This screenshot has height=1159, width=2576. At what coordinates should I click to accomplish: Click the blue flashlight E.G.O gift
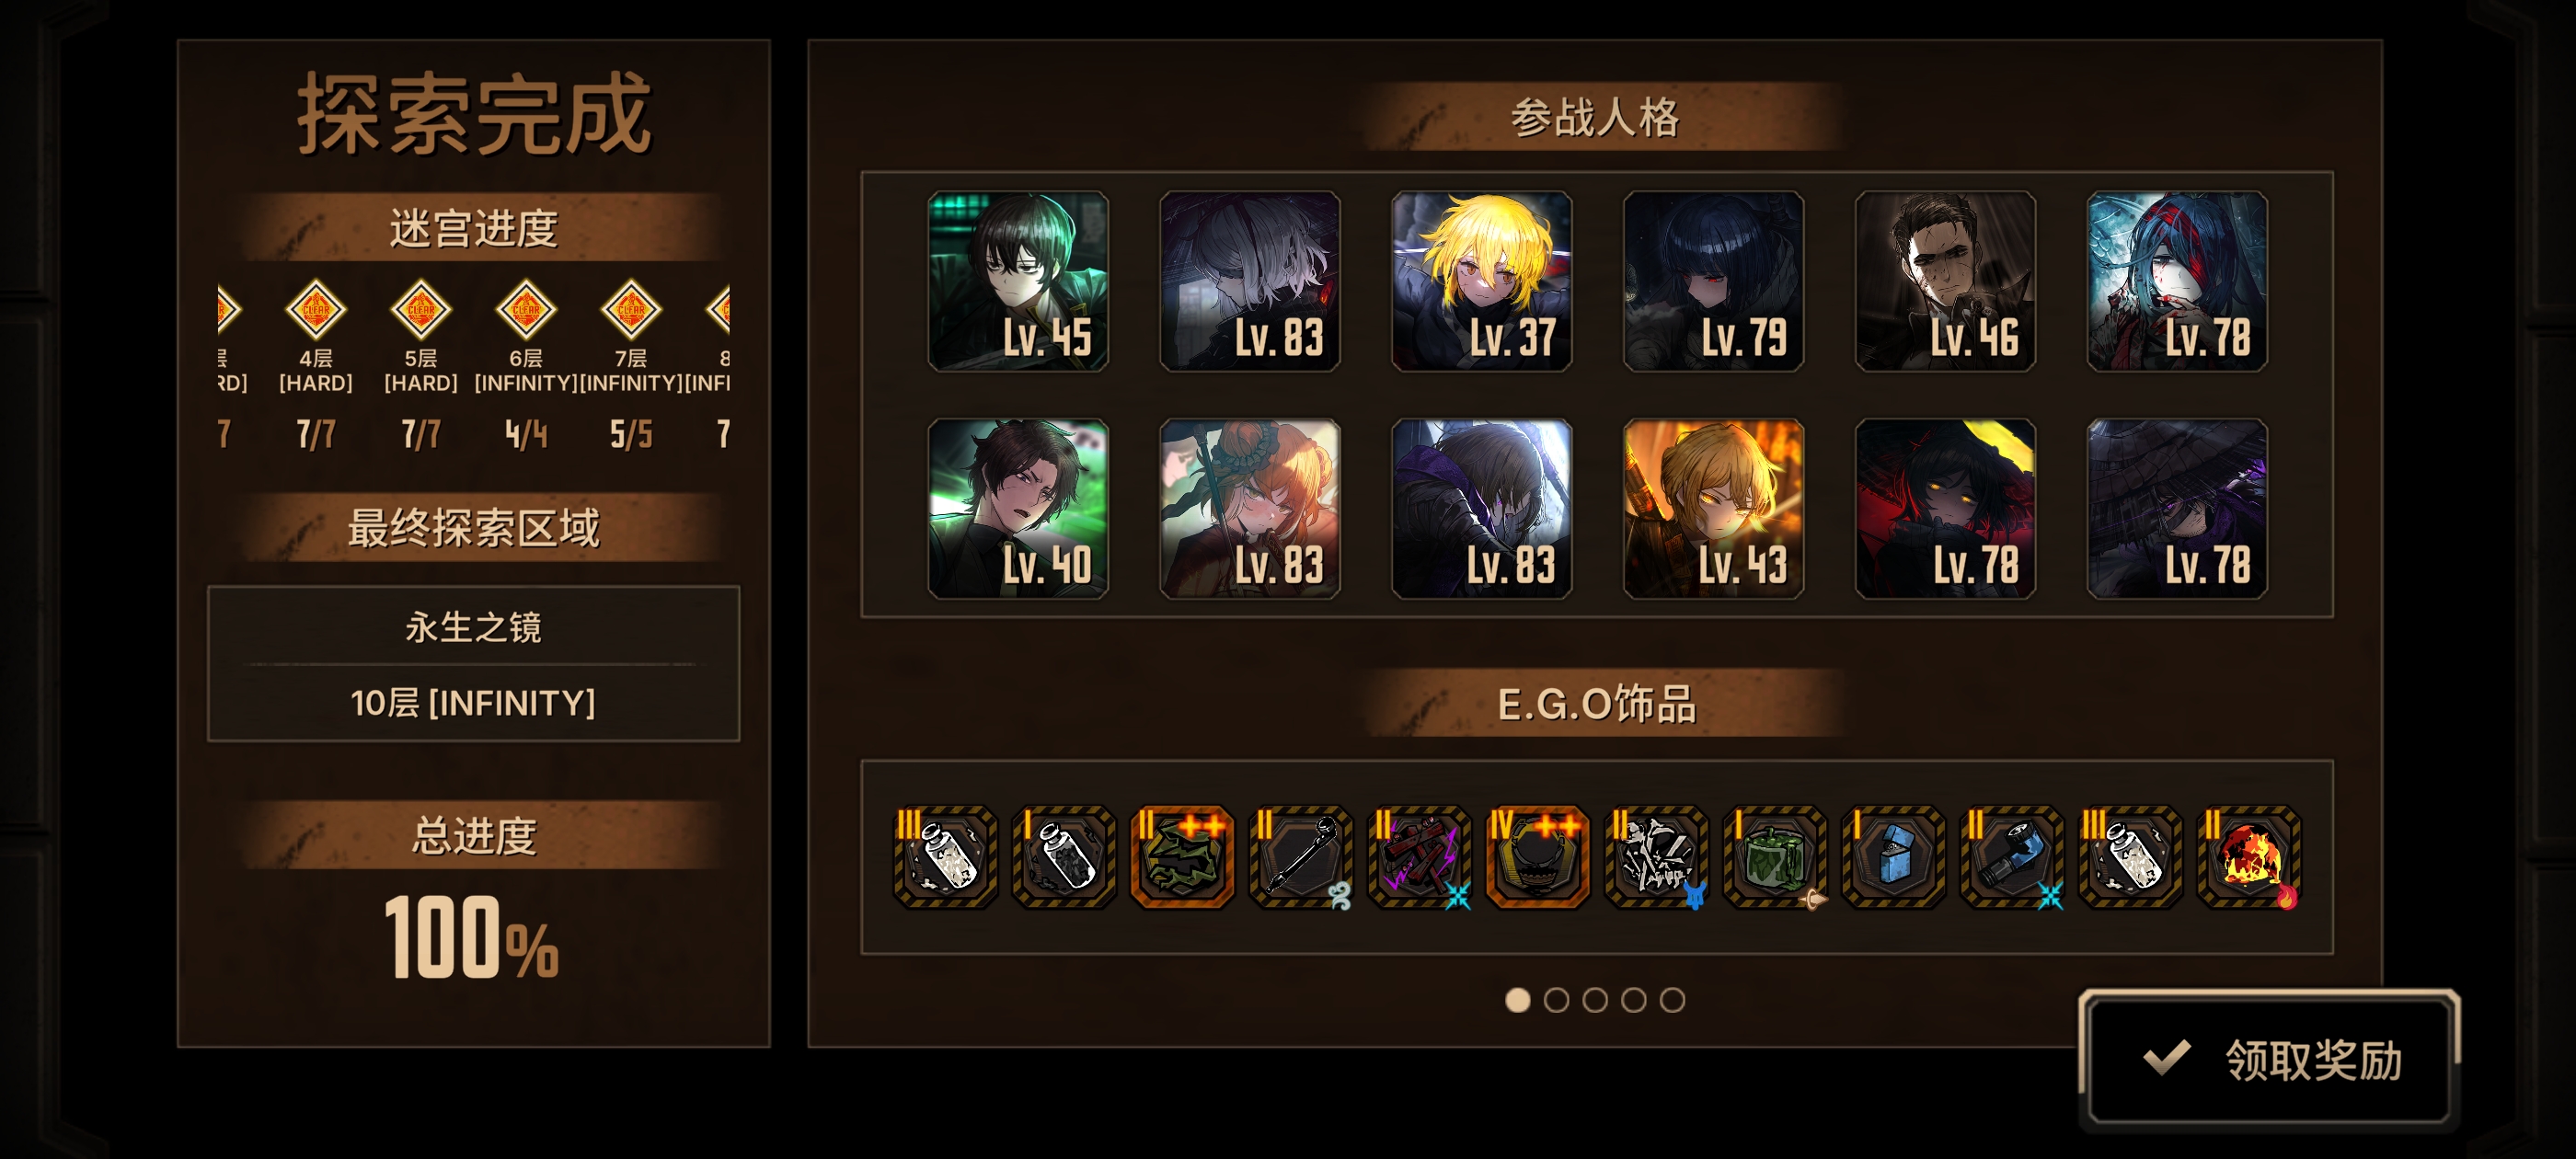[2012, 857]
